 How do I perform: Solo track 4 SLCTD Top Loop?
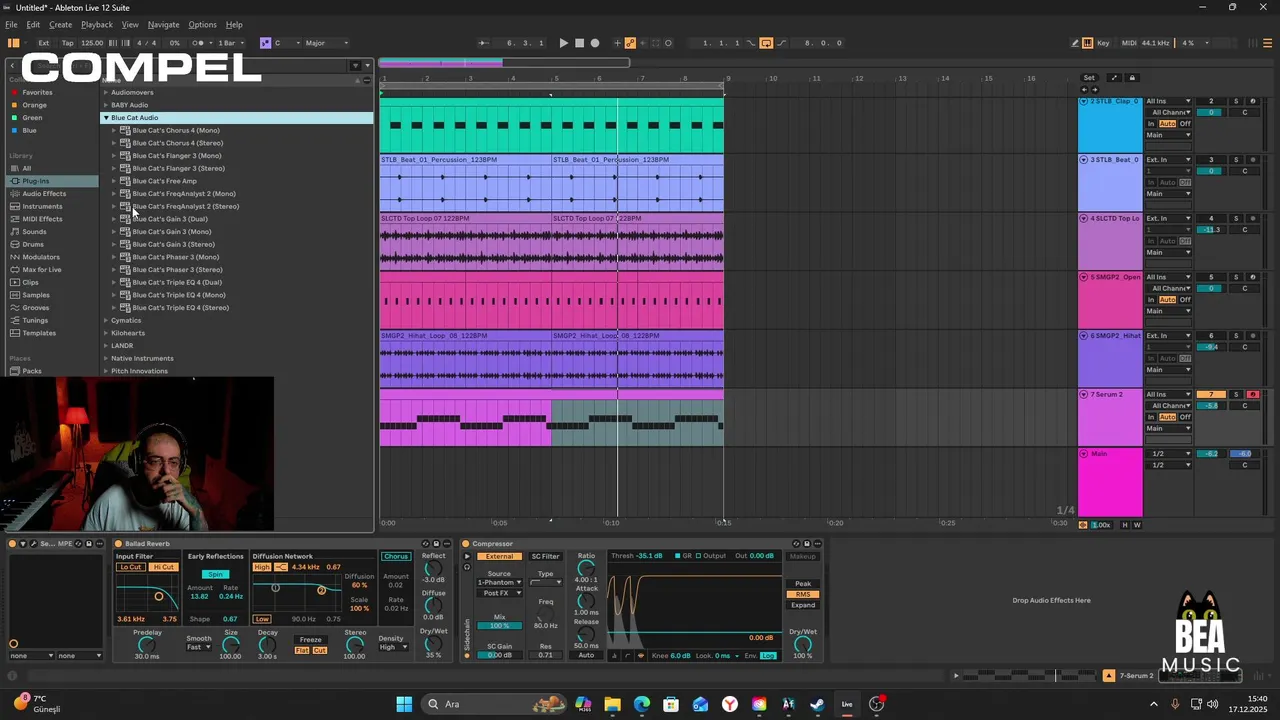pyautogui.click(x=1236, y=218)
